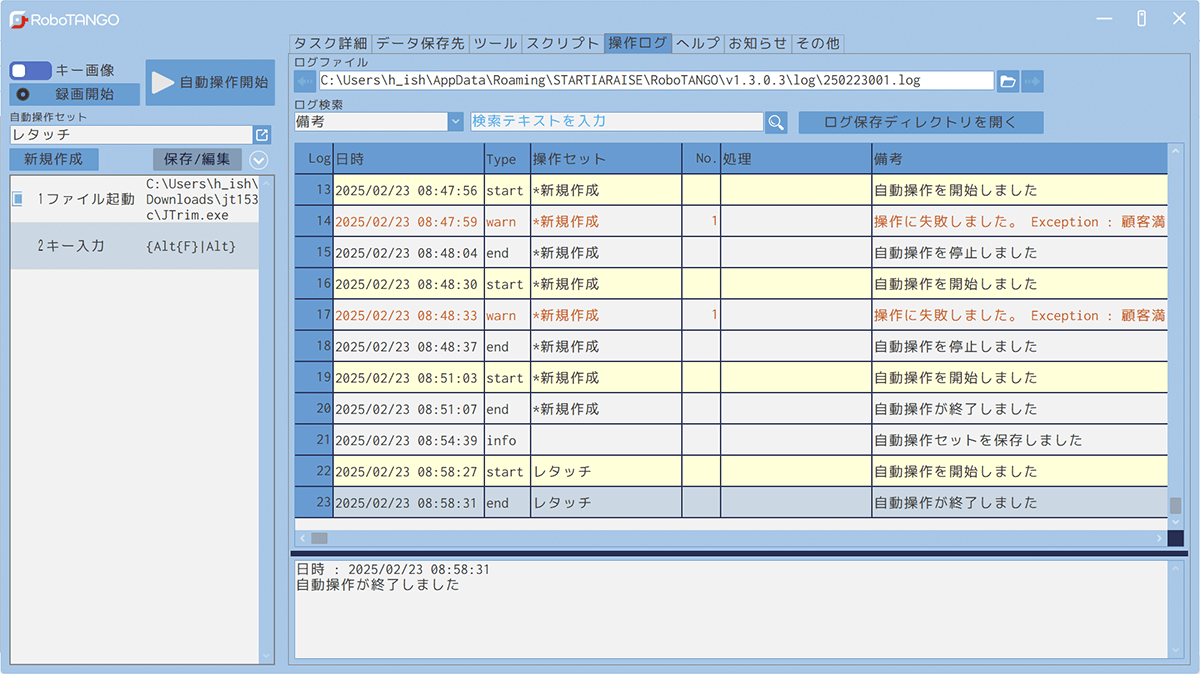1200x674 pixels.
Task: Click the RoboTANGO logo icon
Action: click(18, 19)
